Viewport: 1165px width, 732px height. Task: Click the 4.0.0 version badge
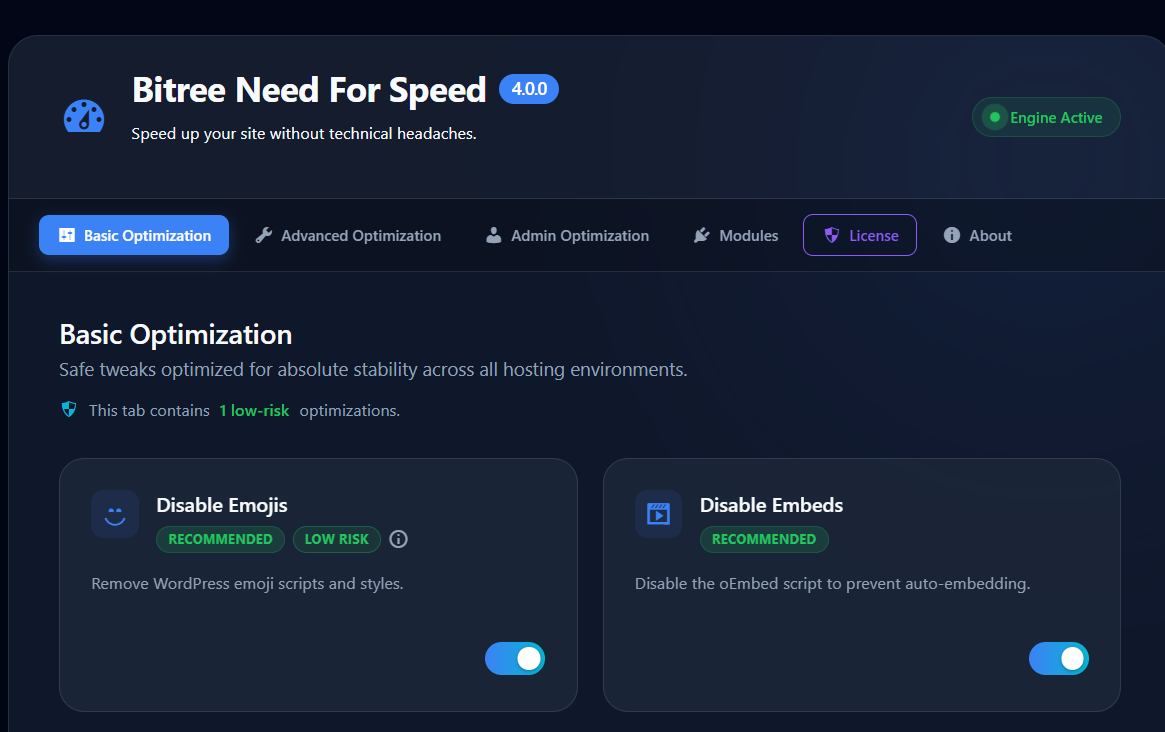(x=529, y=89)
